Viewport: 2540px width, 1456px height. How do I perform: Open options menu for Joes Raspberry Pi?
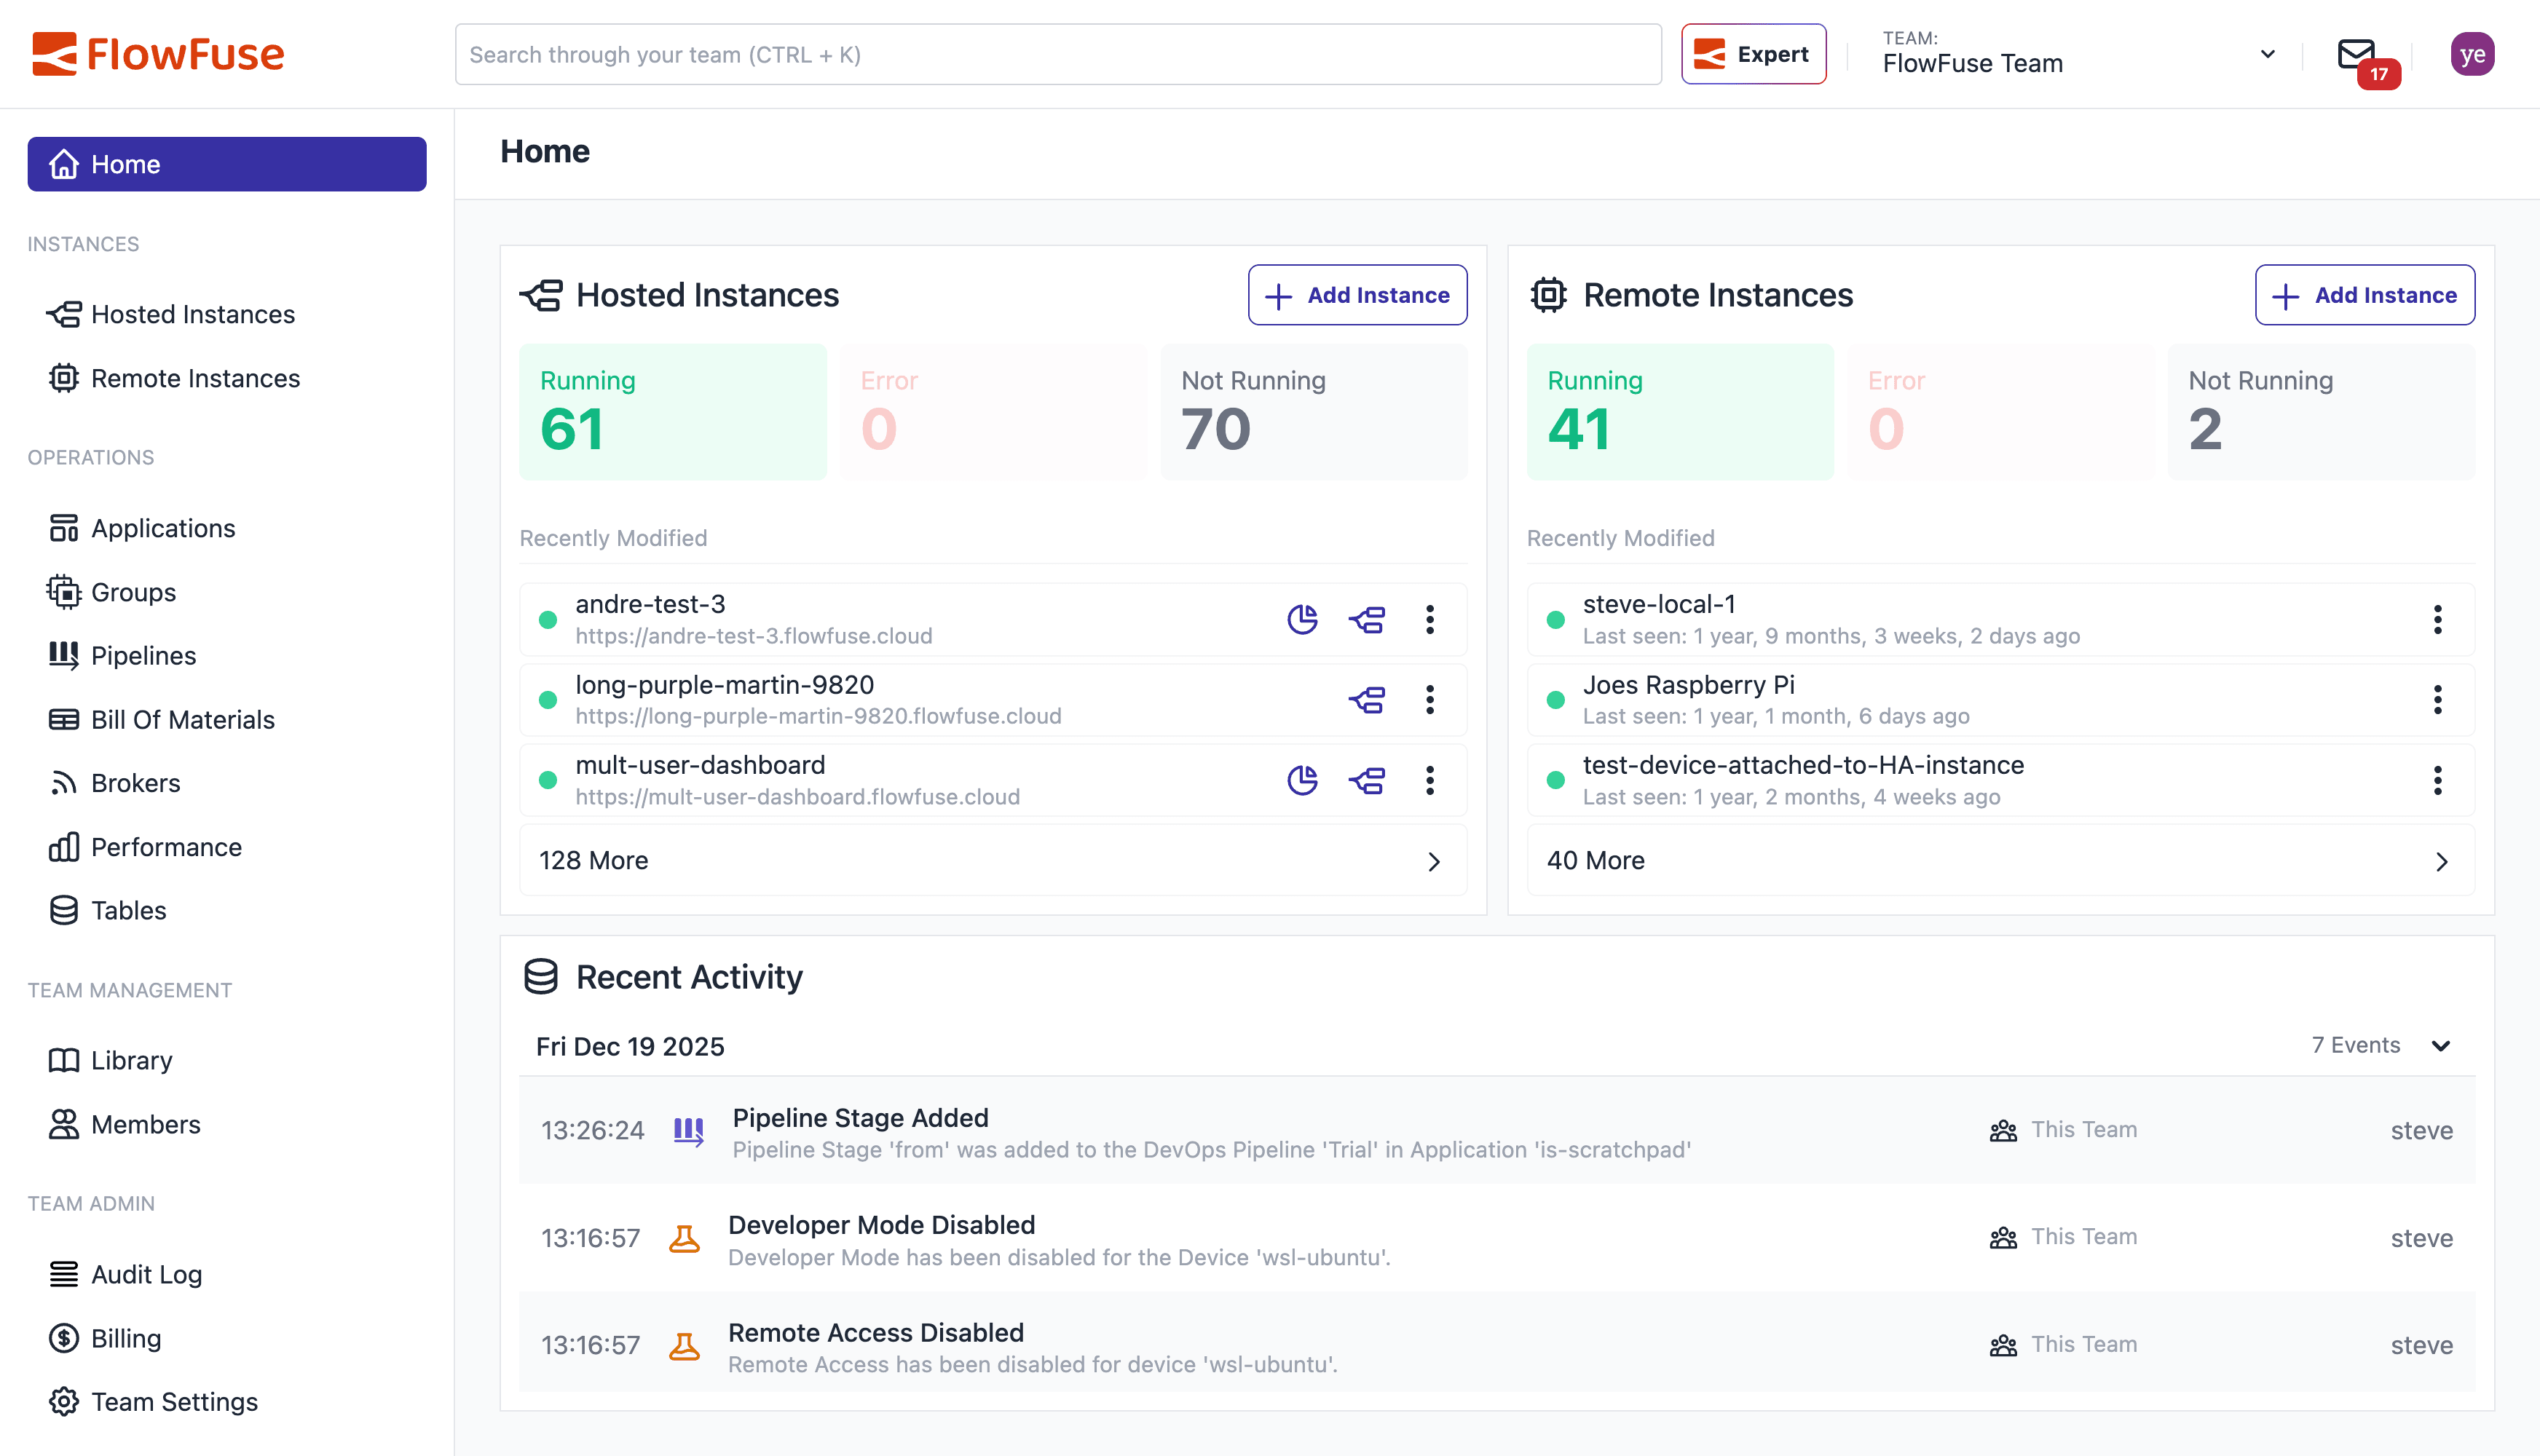(x=2438, y=699)
